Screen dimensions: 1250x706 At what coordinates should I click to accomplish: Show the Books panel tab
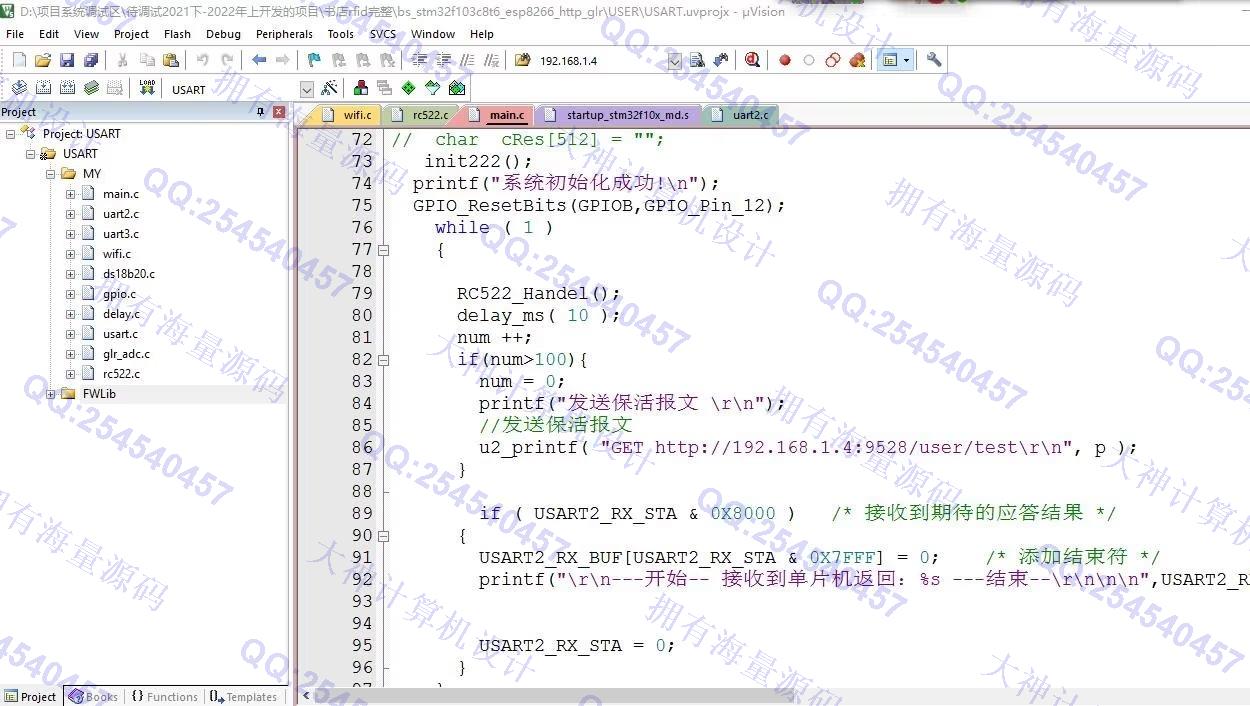pyautogui.click(x=93, y=697)
